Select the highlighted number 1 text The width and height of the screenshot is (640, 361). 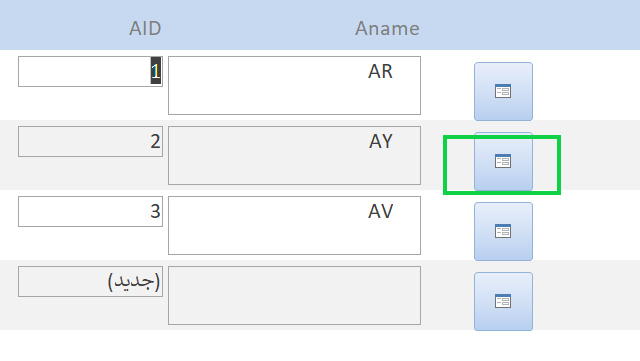click(x=156, y=71)
